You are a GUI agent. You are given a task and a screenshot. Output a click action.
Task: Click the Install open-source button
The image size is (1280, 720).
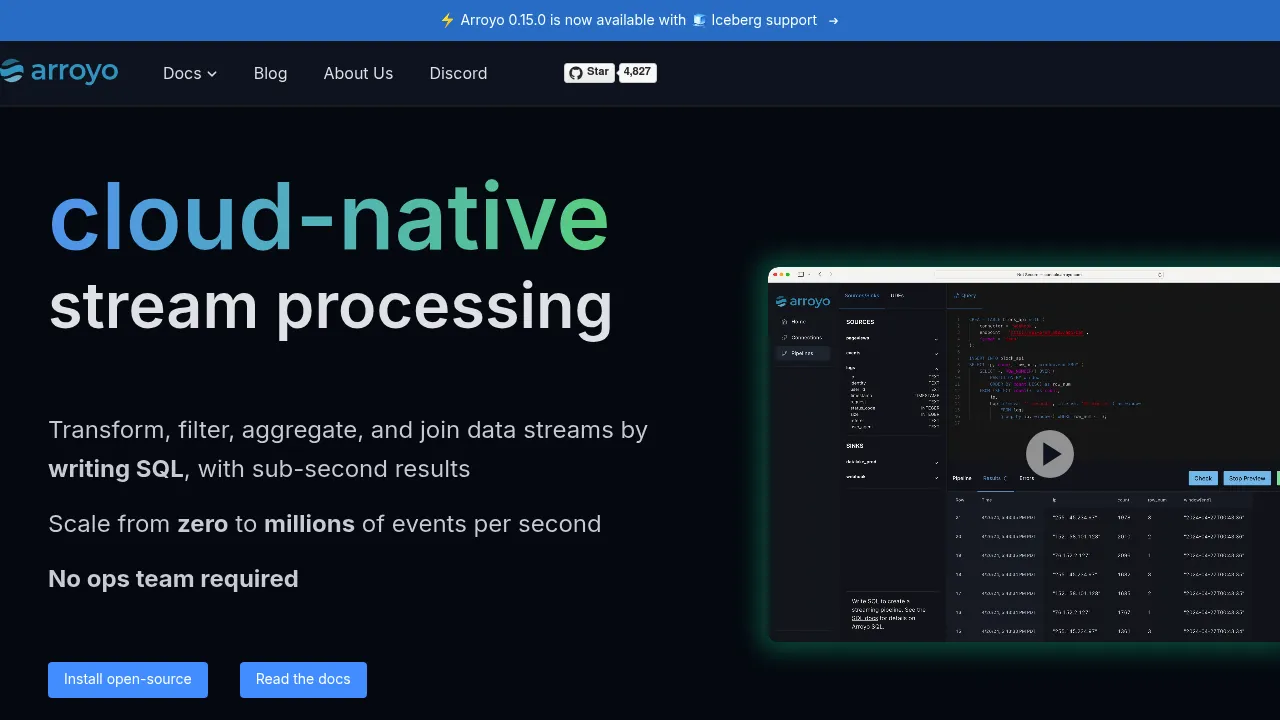pyautogui.click(x=128, y=680)
